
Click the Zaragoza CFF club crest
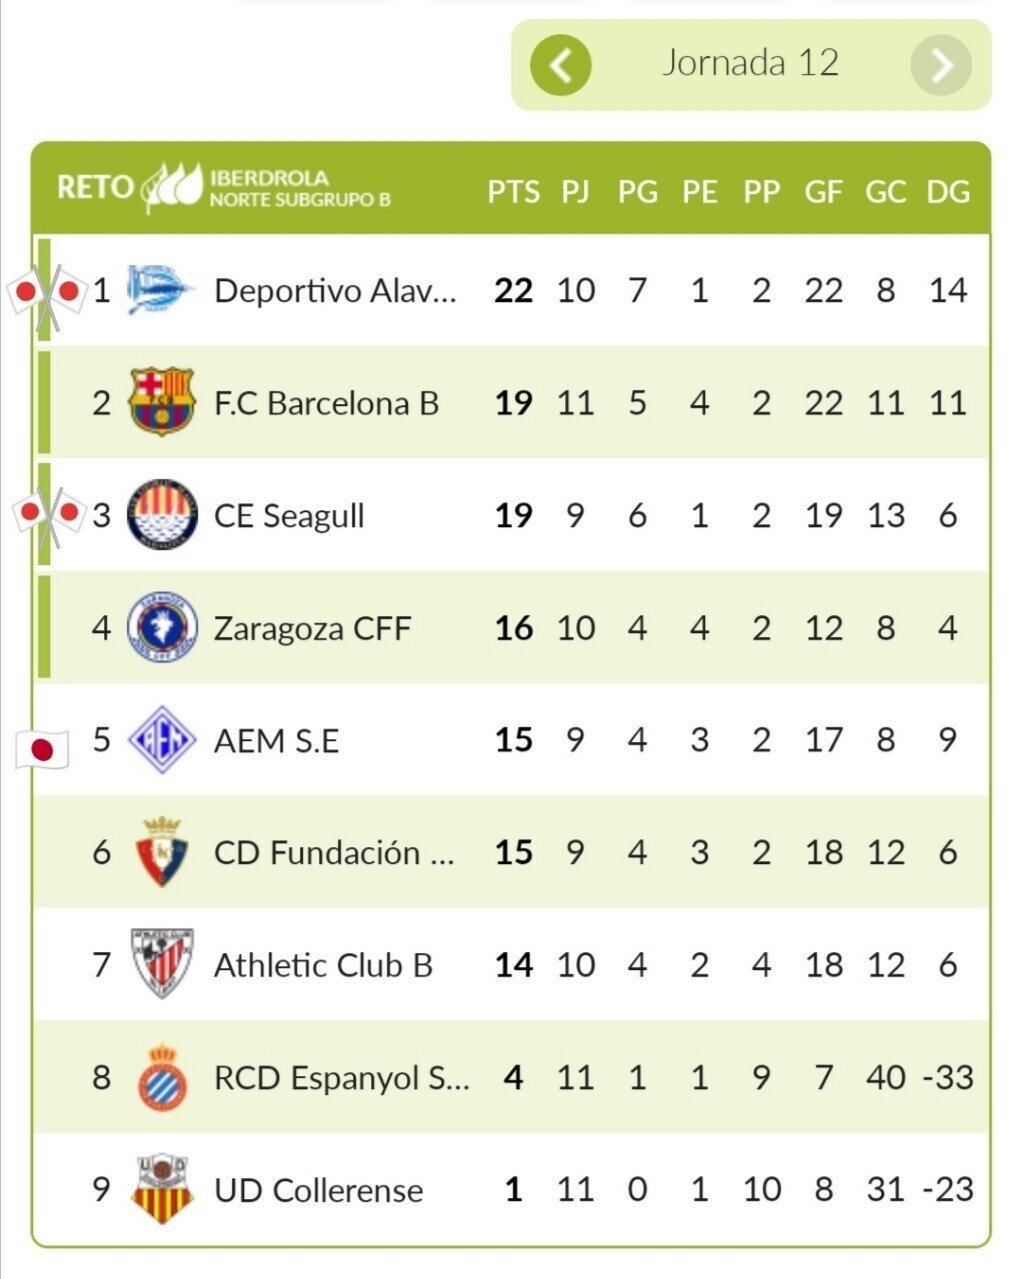[x=162, y=627]
